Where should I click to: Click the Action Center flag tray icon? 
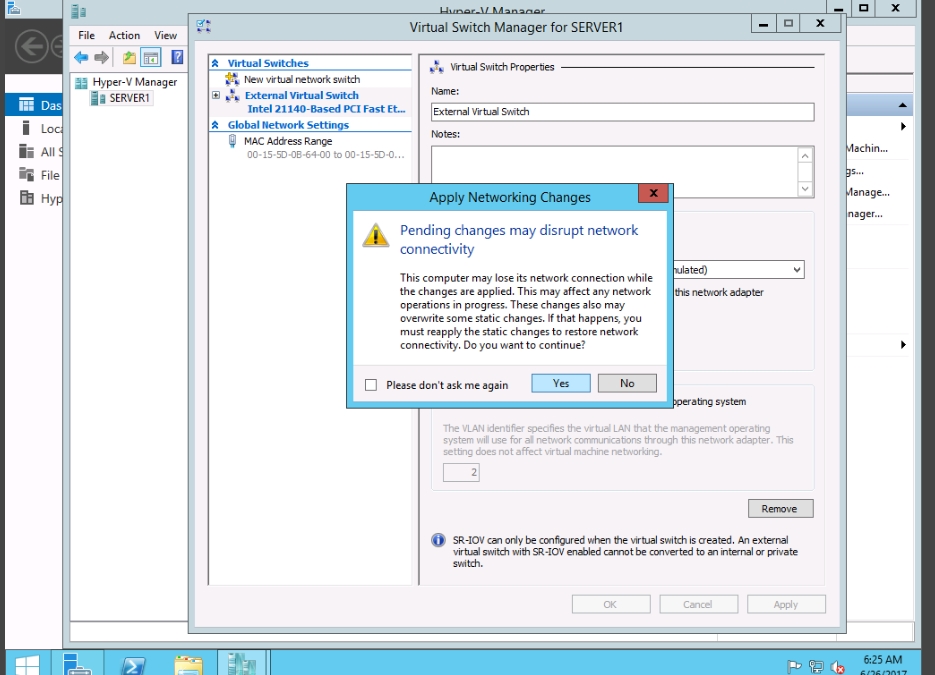point(794,666)
